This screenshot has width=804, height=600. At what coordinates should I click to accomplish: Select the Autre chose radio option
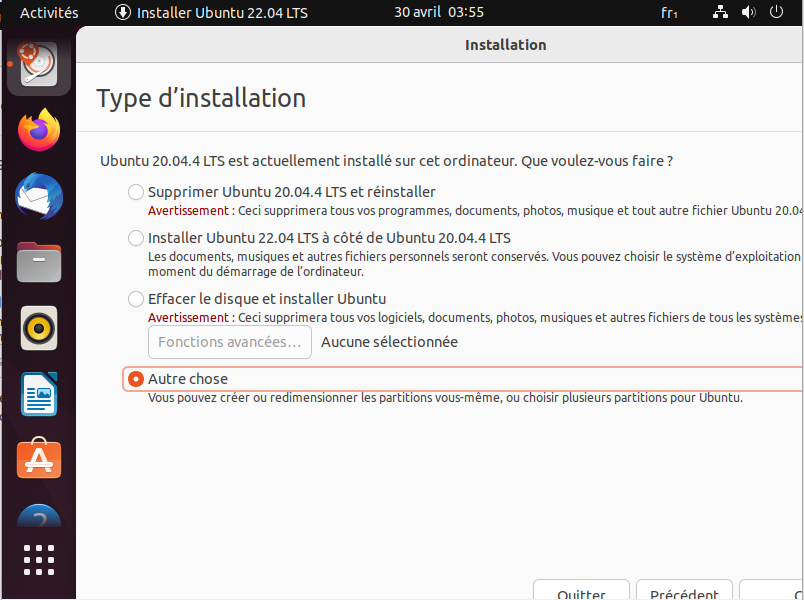pos(136,379)
